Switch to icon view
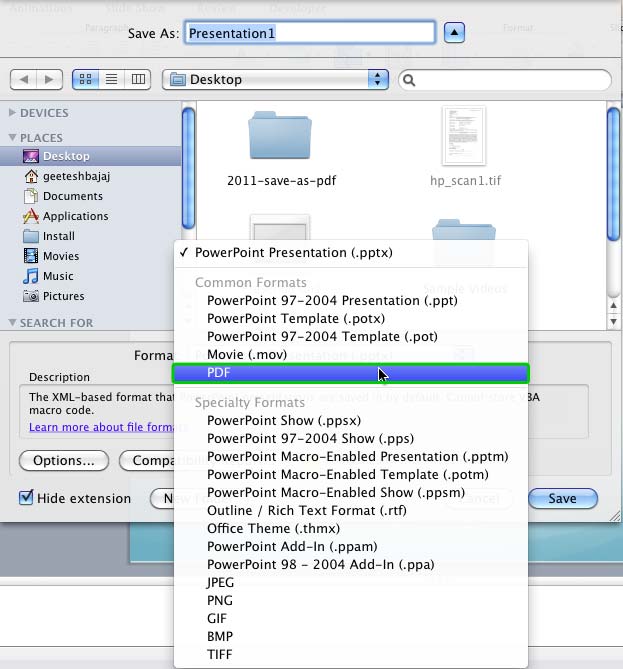The height and width of the screenshot is (669, 623). click(x=85, y=79)
